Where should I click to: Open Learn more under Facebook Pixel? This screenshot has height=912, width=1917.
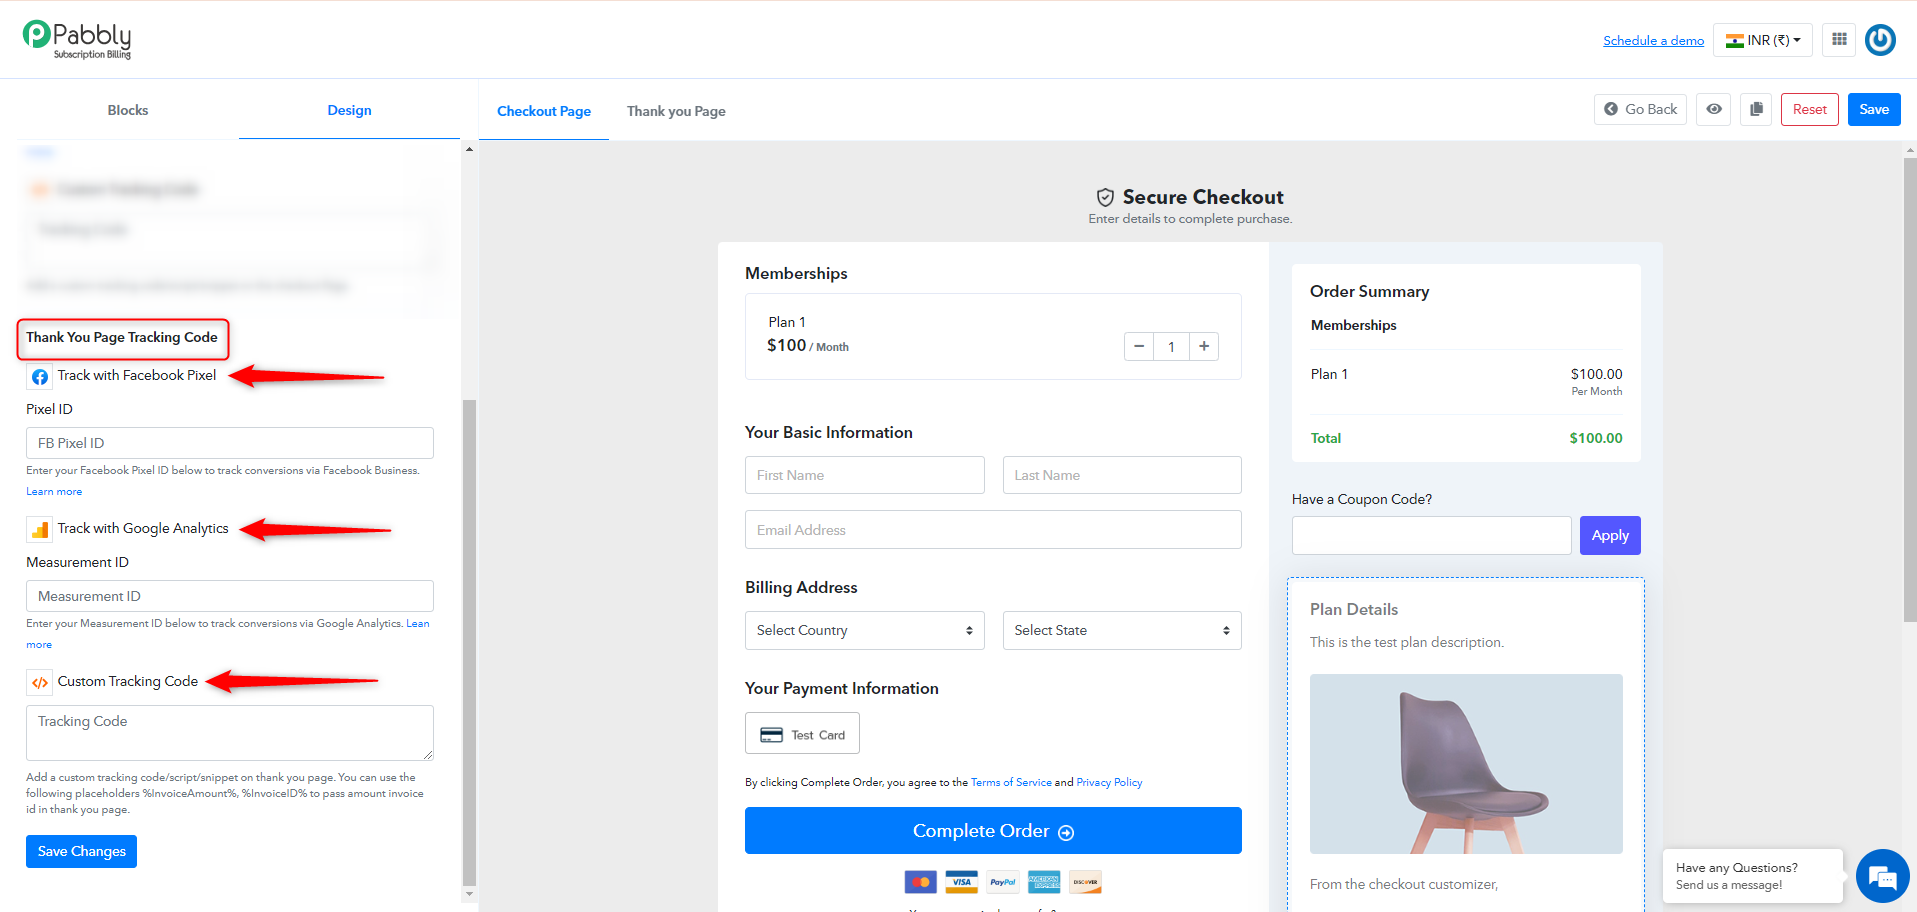pos(54,491)
